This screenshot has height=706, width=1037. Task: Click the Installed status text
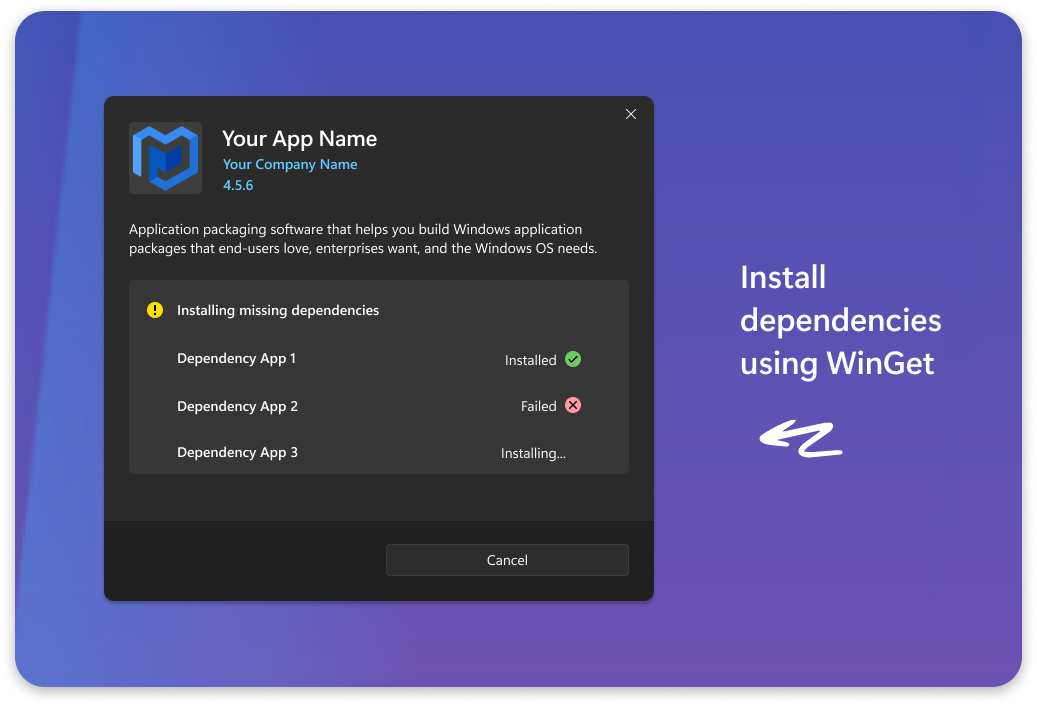click(530, 360)
